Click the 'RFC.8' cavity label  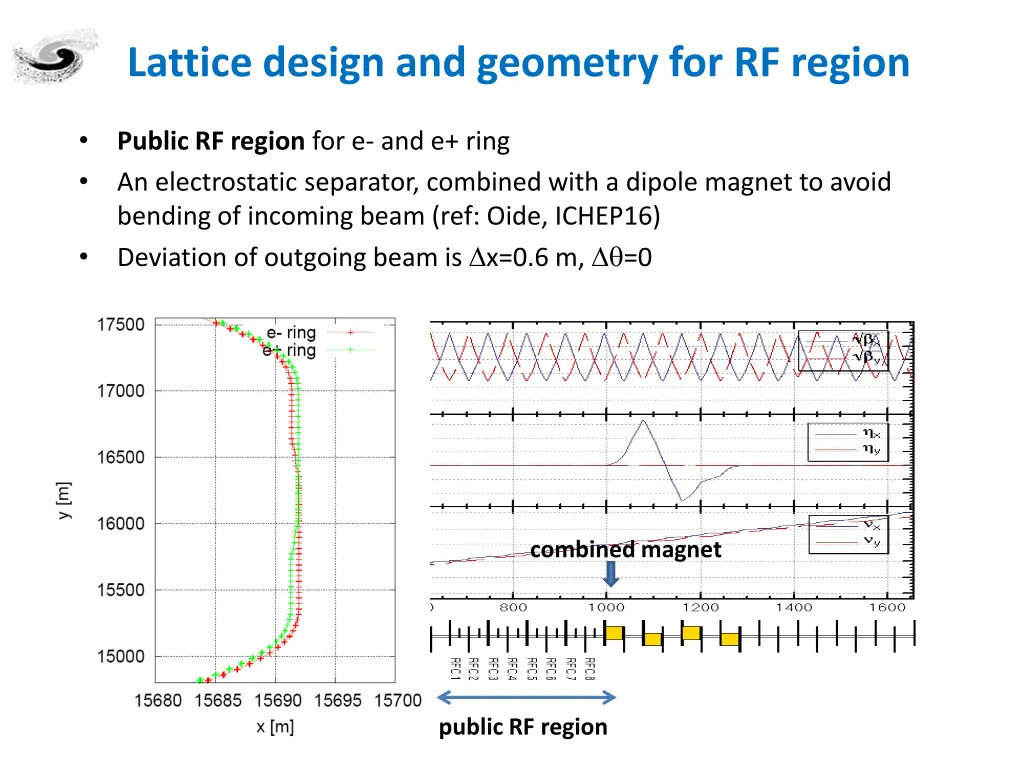[x=589, y=669]
